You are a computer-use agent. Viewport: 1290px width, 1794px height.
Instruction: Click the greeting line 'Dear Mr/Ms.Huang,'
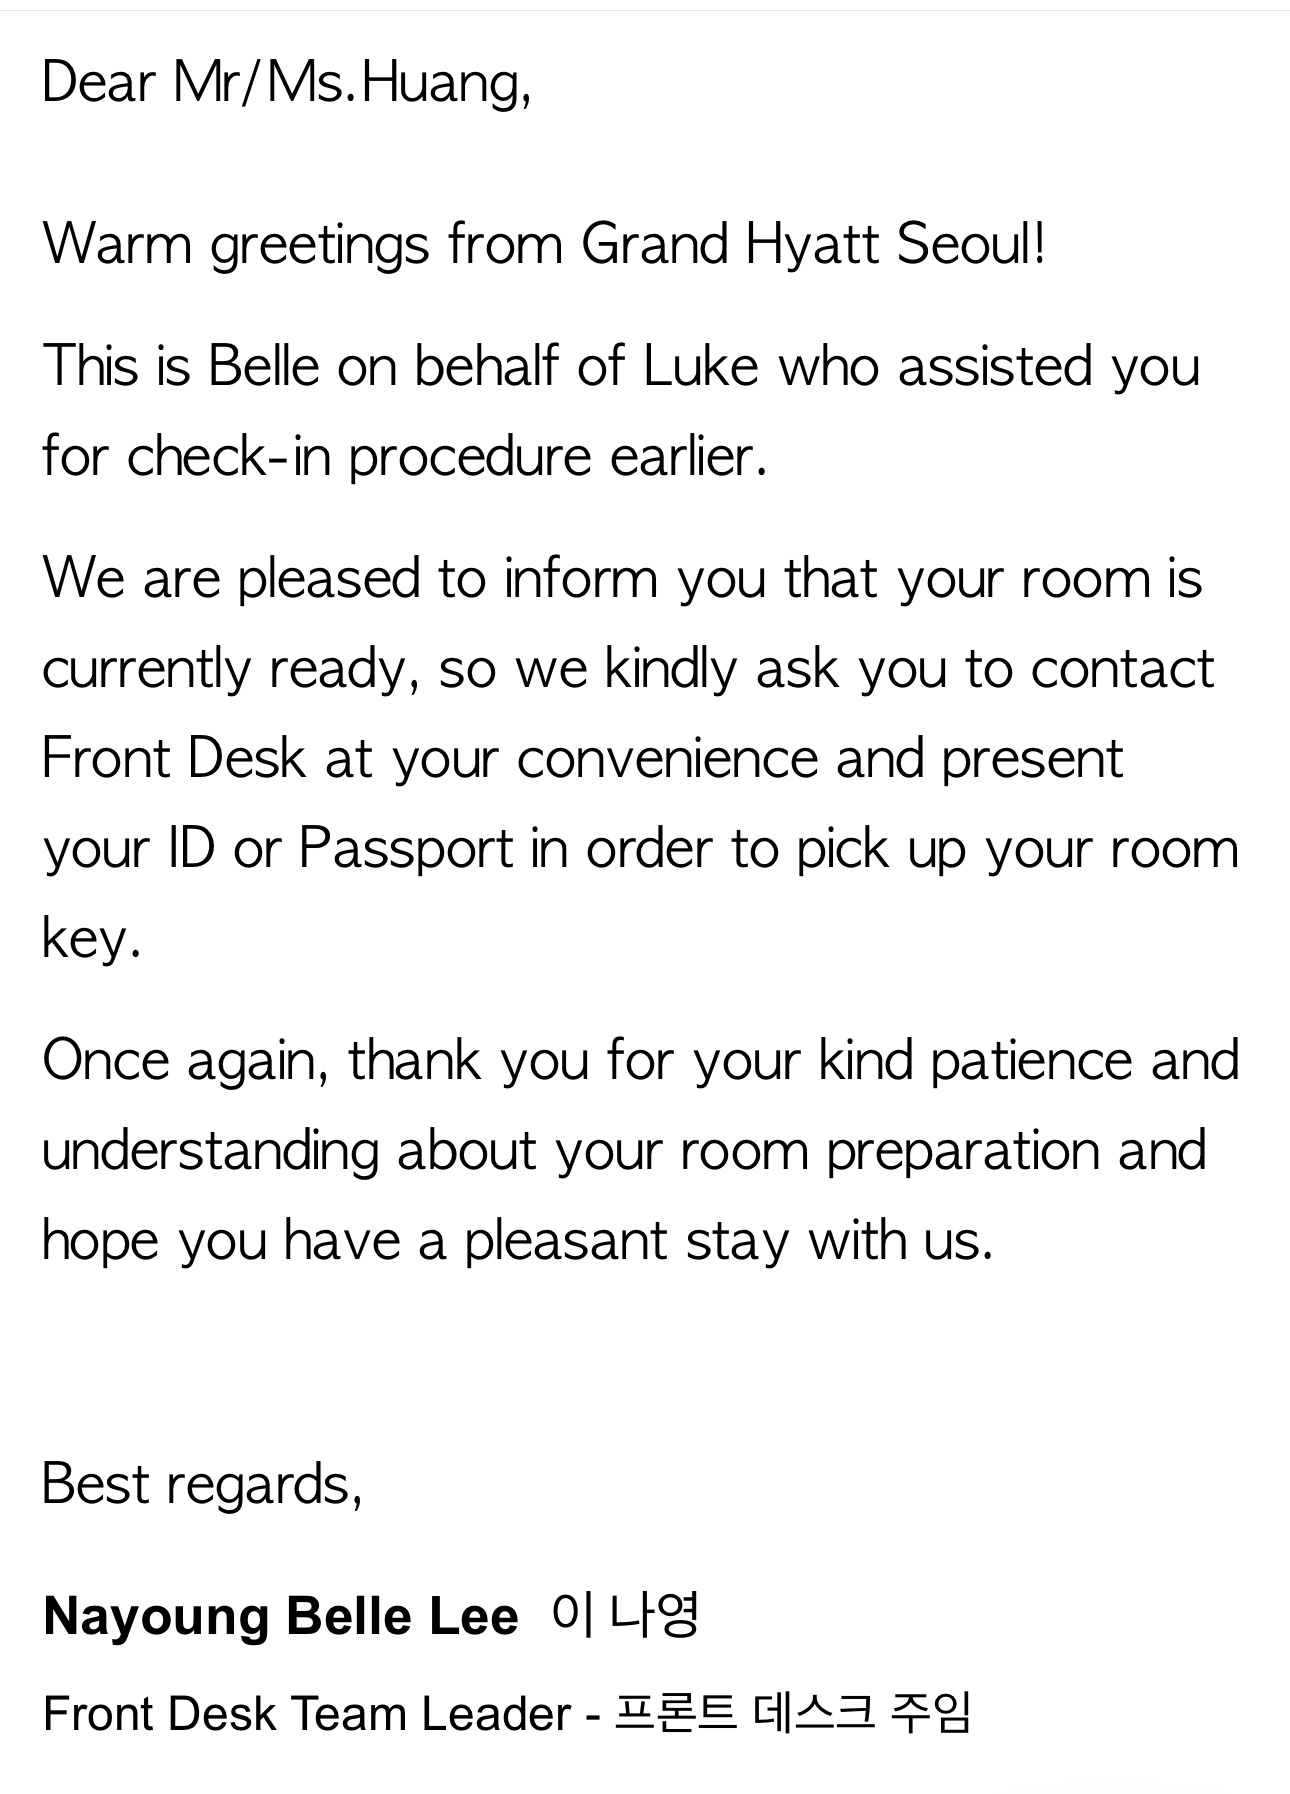click(287, 82)
